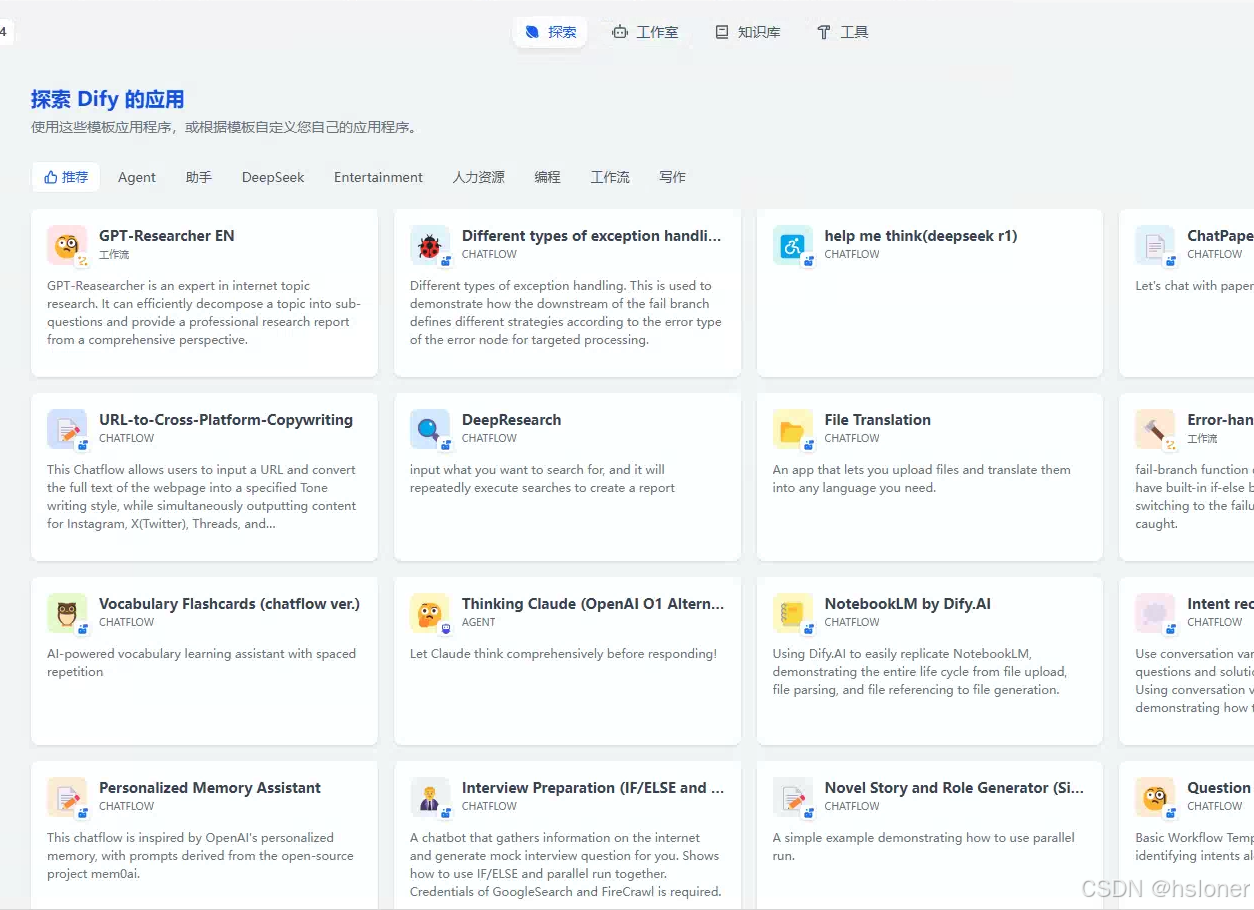1254x910 pixels.
Task: Open the File Translation app title
Action: 878,420
